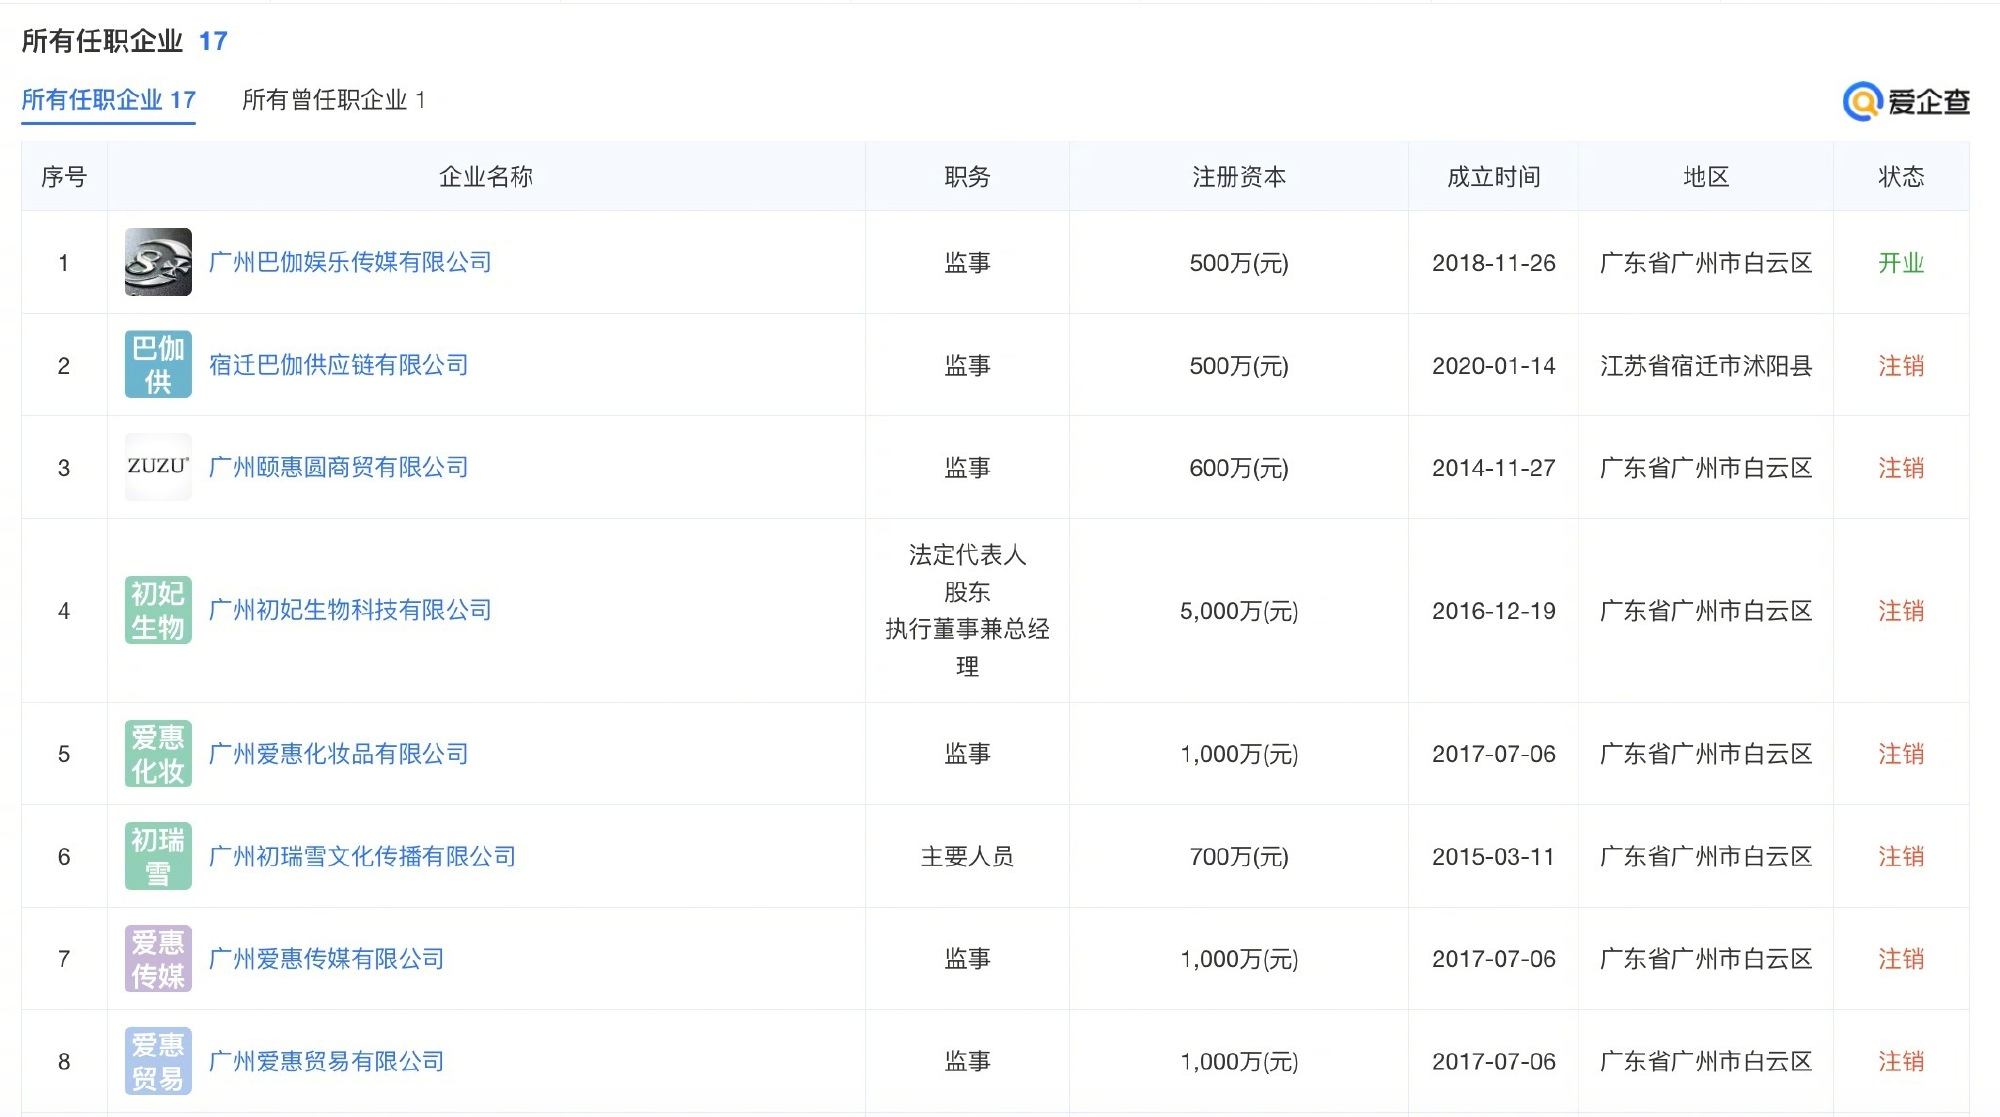Click the ZUZU company logo icon
Screen dimensions: 2000x1117
tap(158, 467)
